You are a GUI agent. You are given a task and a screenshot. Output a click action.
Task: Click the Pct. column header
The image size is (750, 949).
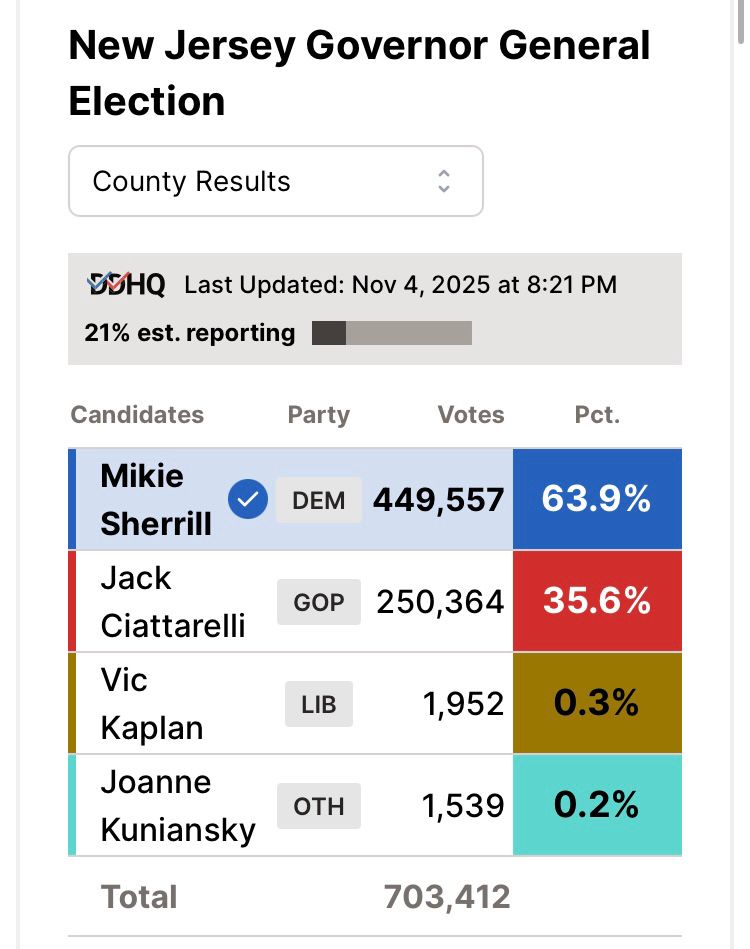click(x=597, y=415)
